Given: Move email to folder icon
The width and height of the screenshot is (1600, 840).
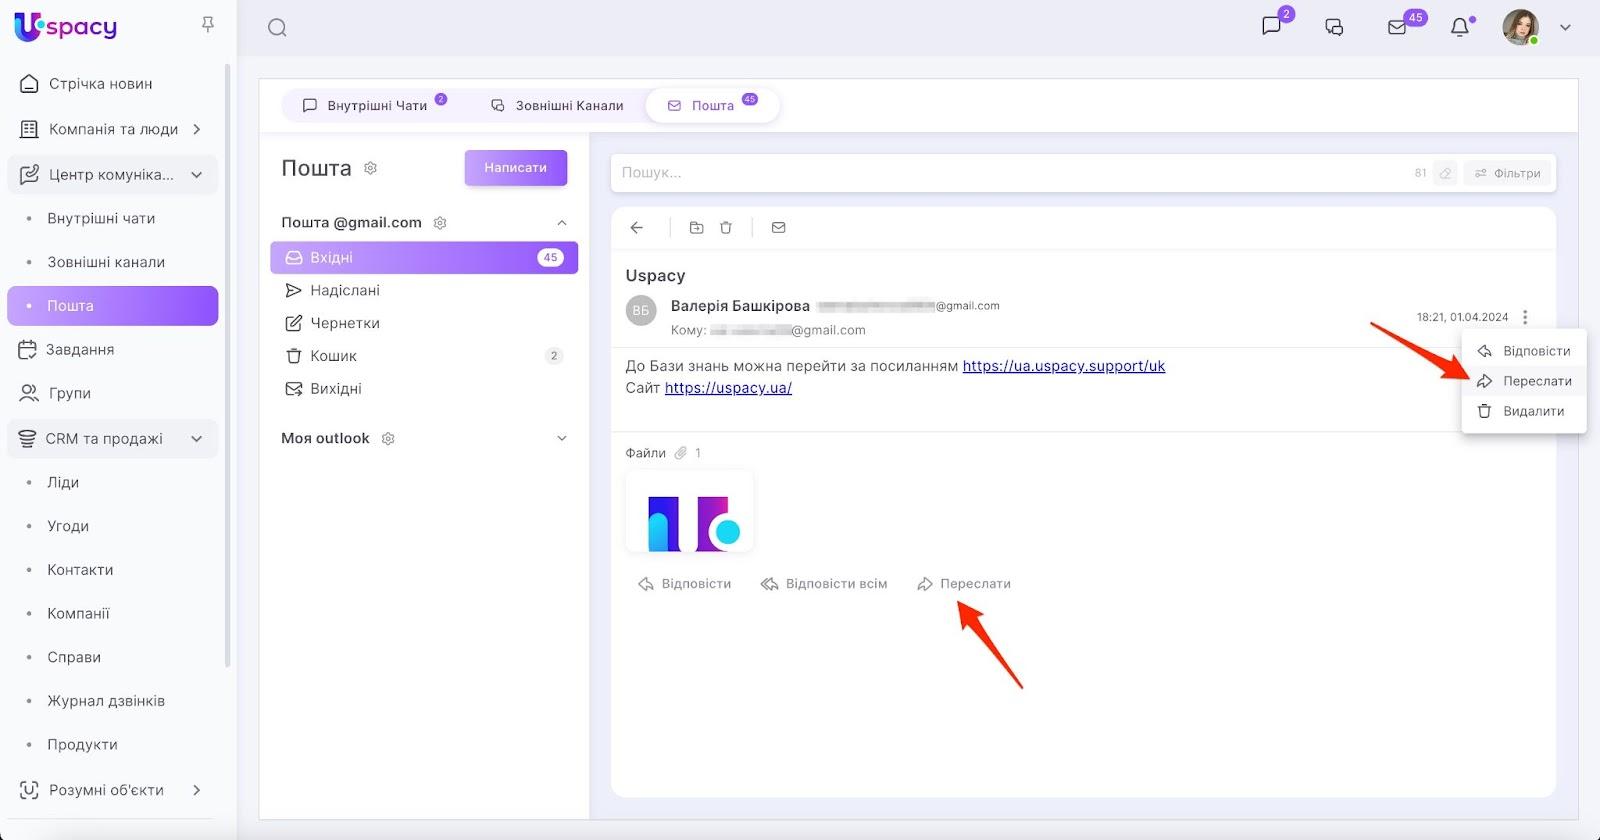Looking at the screenshot, I should [x=697, y=228].
